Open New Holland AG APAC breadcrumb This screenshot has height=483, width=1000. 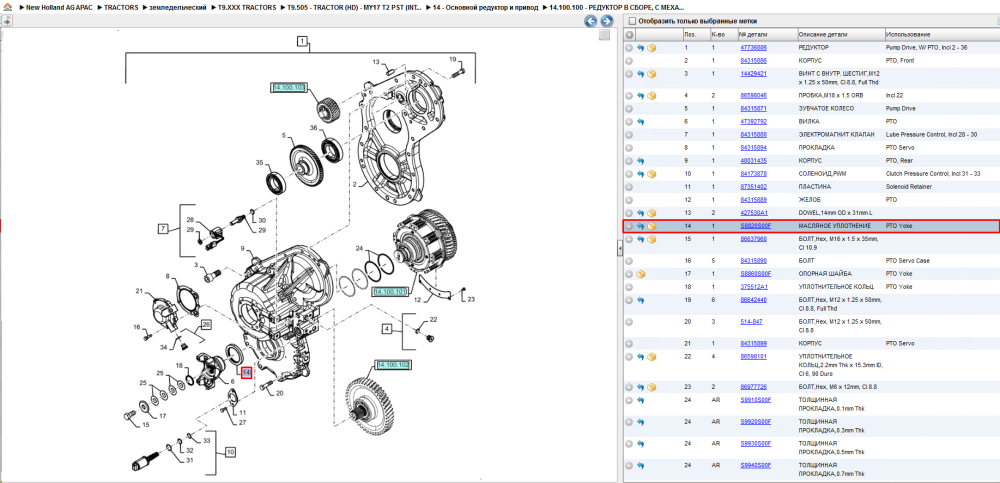(59, 8)
